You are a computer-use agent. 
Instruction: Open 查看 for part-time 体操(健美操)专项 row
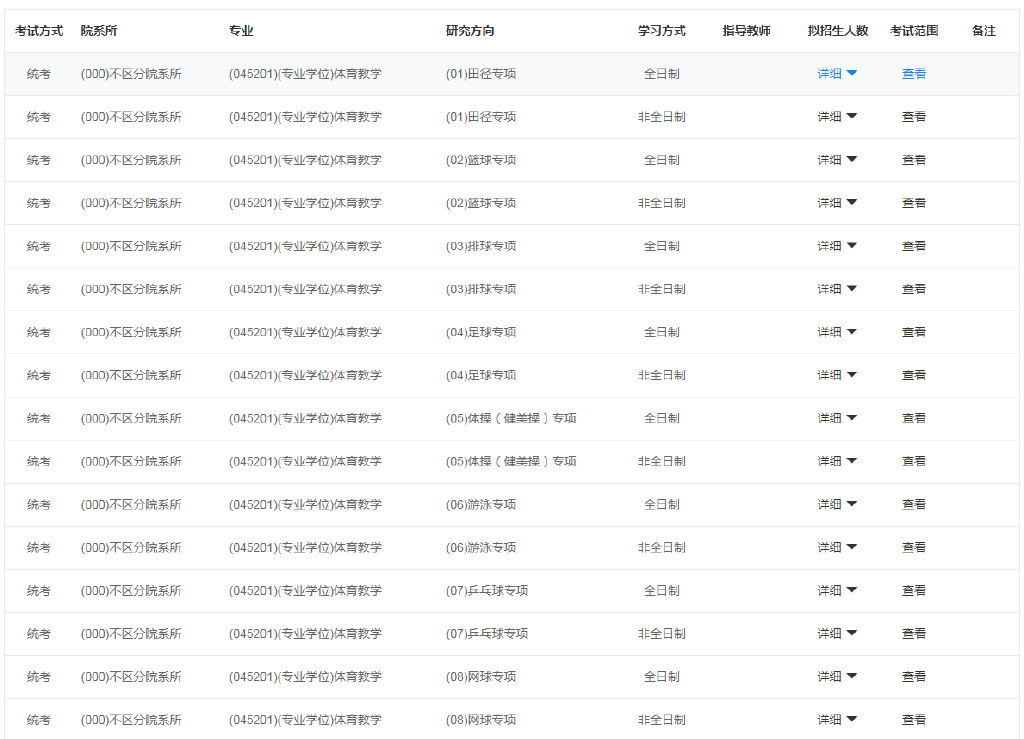pyautogui.click(x=914, y=461)
